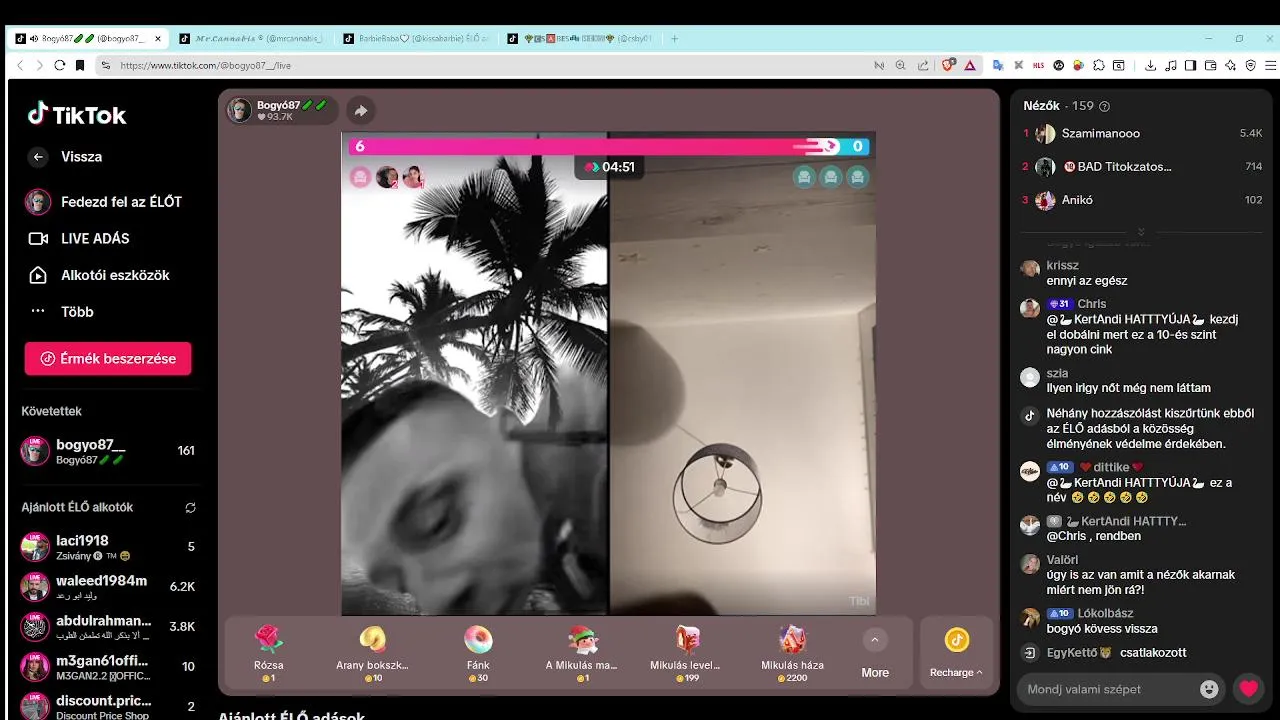The height and width of the screenshot is (720, 1280).
Task: Send a Fánk gift
Action: tap(477, 651)
